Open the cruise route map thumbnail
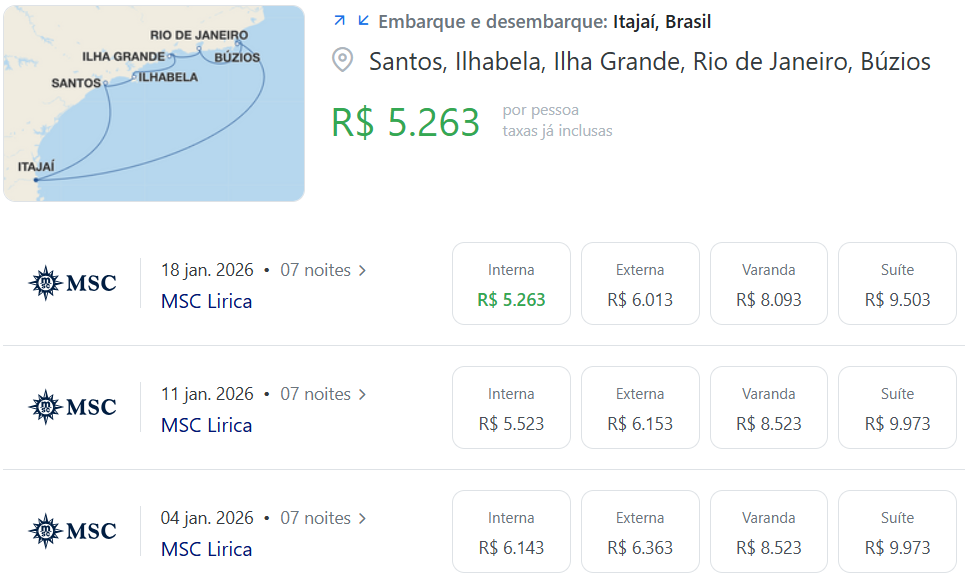 click(154, 103)
